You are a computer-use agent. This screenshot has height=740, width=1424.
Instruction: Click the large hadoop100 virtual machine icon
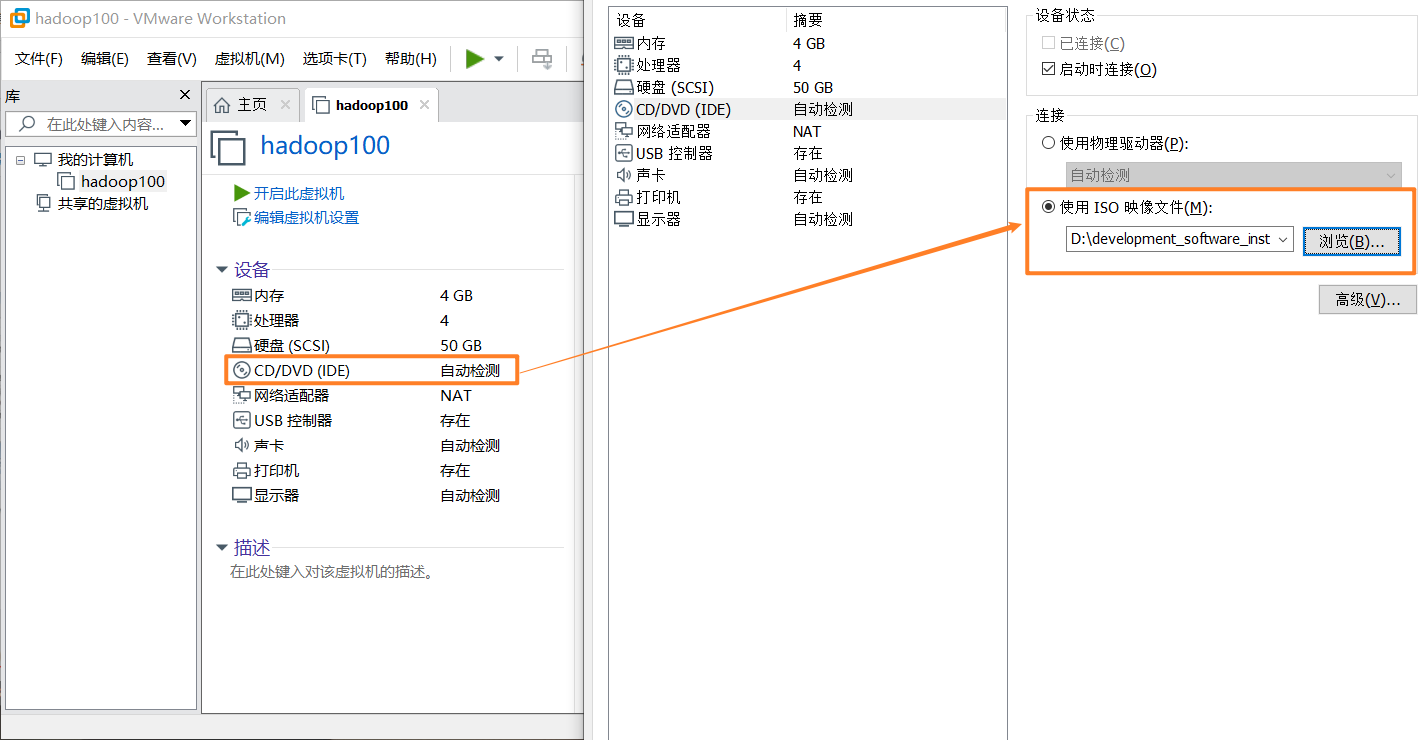click(228, 147)
